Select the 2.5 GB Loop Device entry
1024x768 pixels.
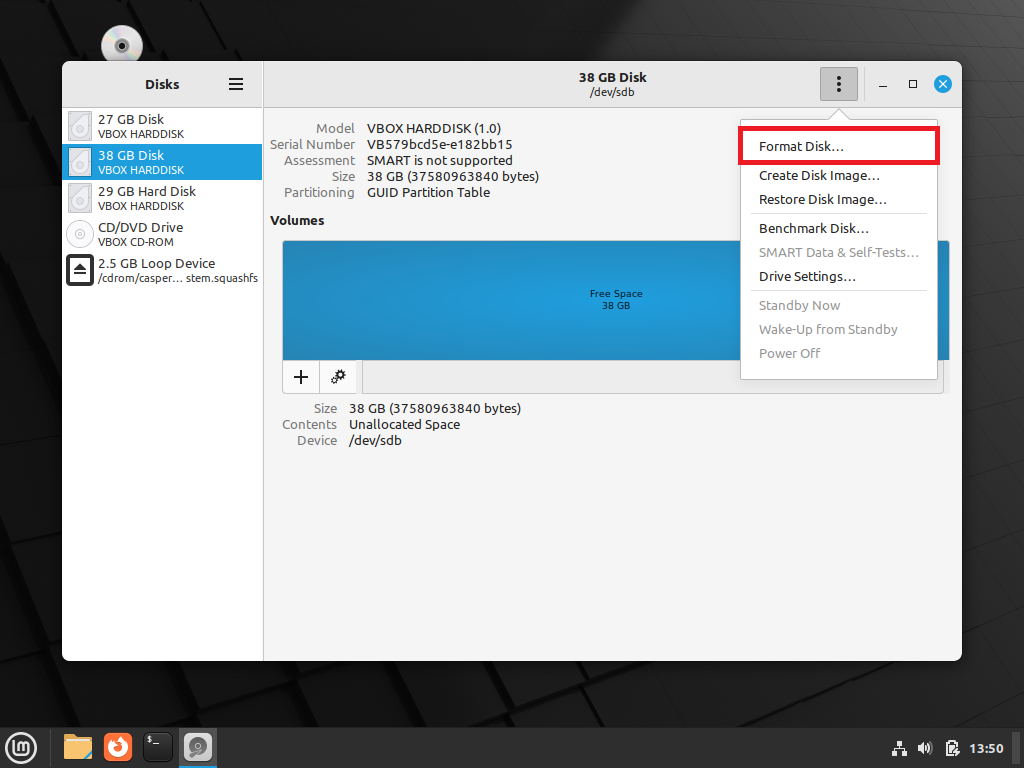[162, 270]
